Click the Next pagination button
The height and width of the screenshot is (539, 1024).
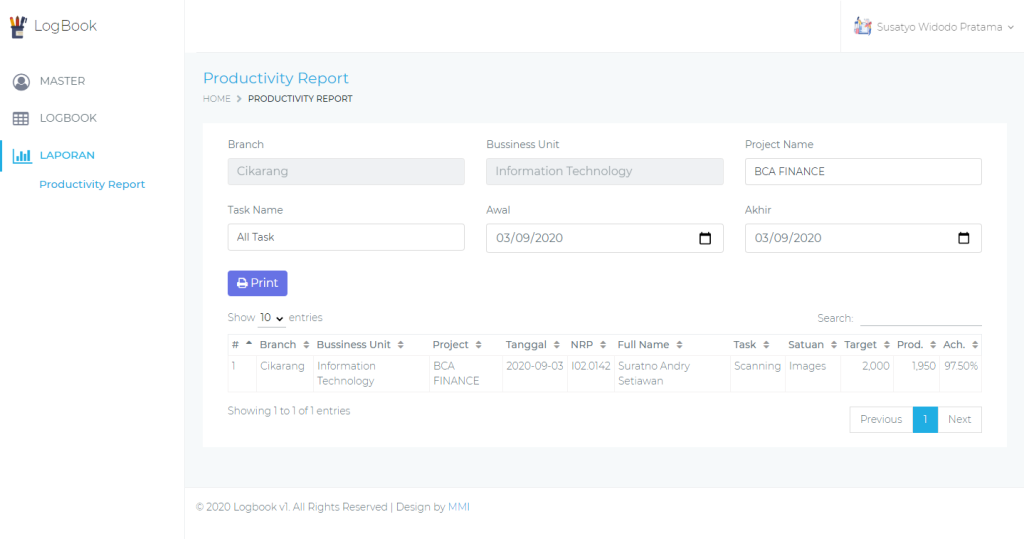click(x=959, y=419)
